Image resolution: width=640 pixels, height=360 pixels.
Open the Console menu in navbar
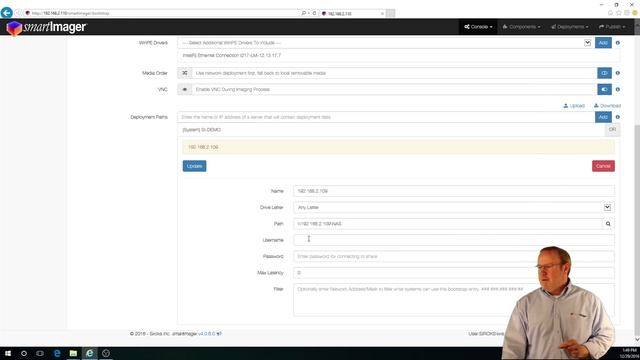(x=478, y=27)
